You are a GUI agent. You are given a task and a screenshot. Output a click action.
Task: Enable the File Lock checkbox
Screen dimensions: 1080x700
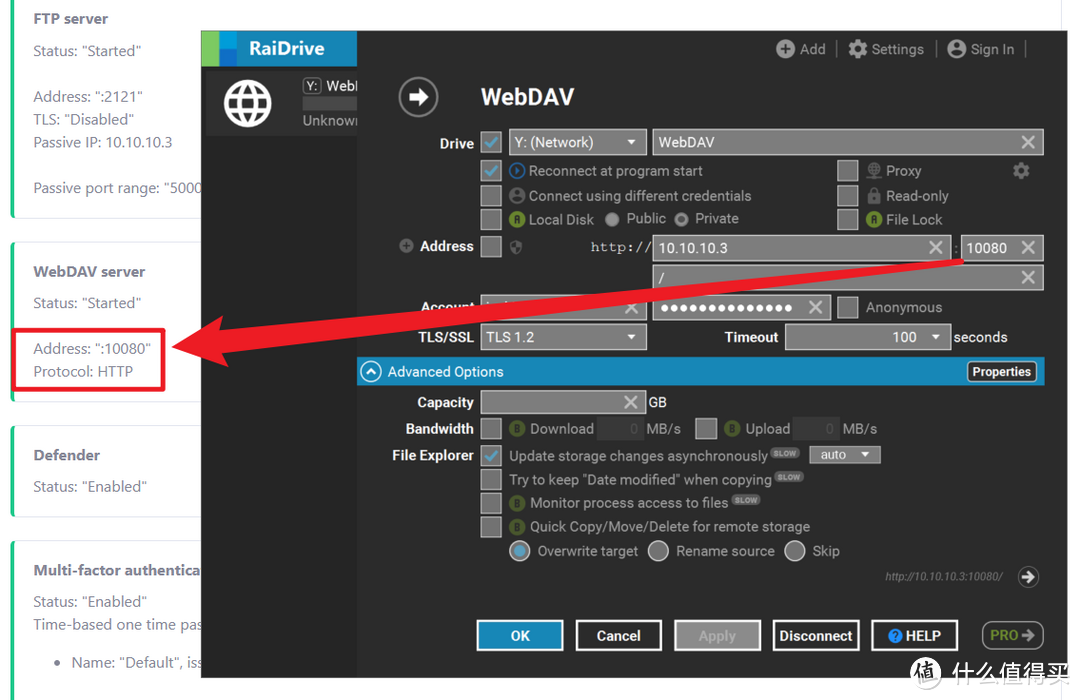click(x=848, y=220)
